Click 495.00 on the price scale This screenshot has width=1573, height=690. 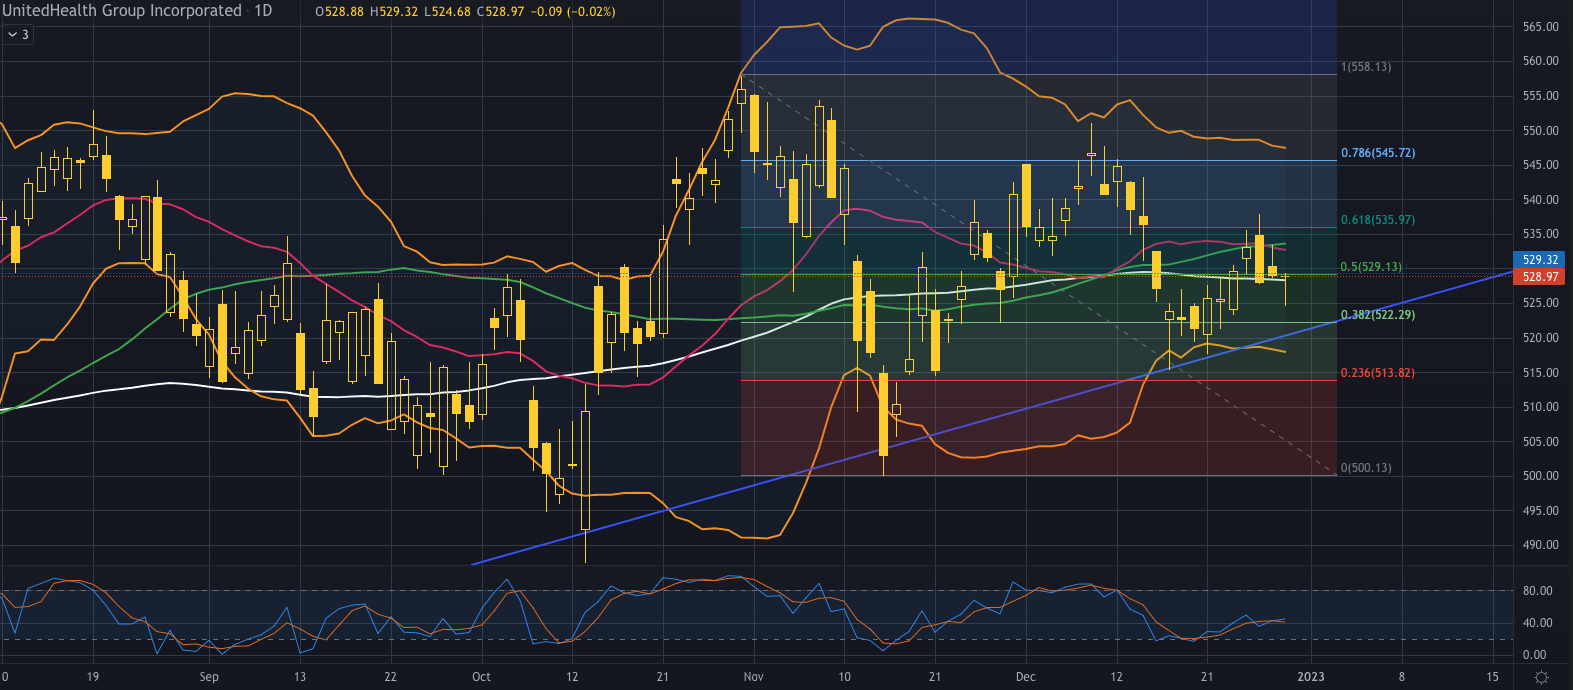point(1541,511)
